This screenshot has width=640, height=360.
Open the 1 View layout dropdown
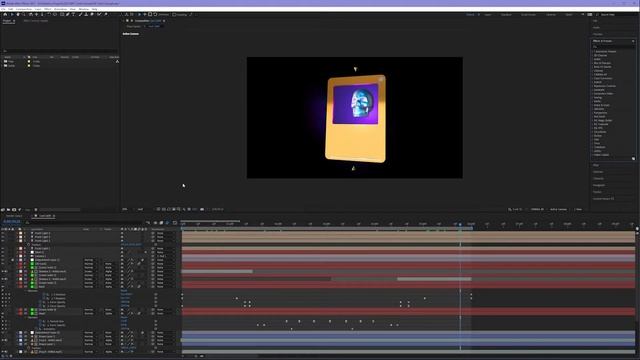click(578, 209)
